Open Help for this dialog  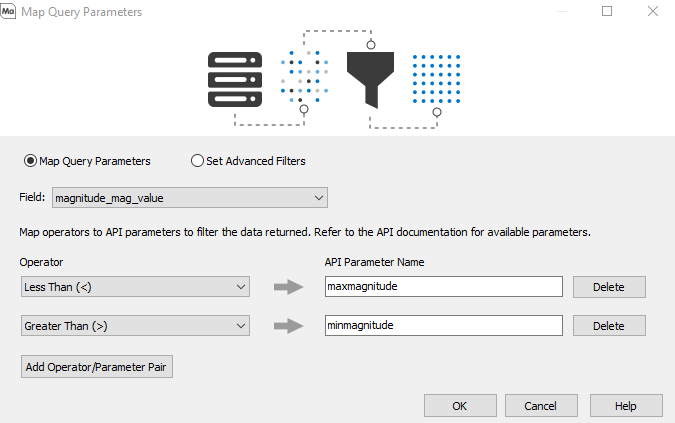pyautogui.click(x=625, y=406)
